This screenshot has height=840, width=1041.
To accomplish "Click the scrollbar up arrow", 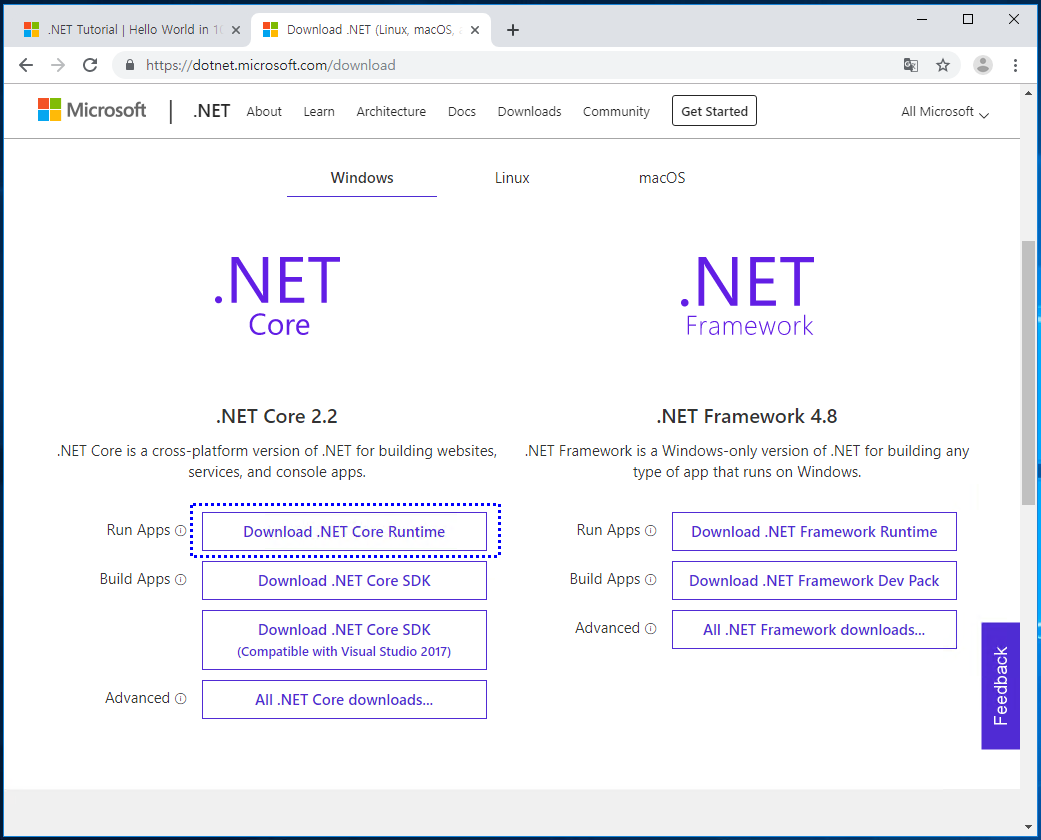I will click(x=1028, y=93).
